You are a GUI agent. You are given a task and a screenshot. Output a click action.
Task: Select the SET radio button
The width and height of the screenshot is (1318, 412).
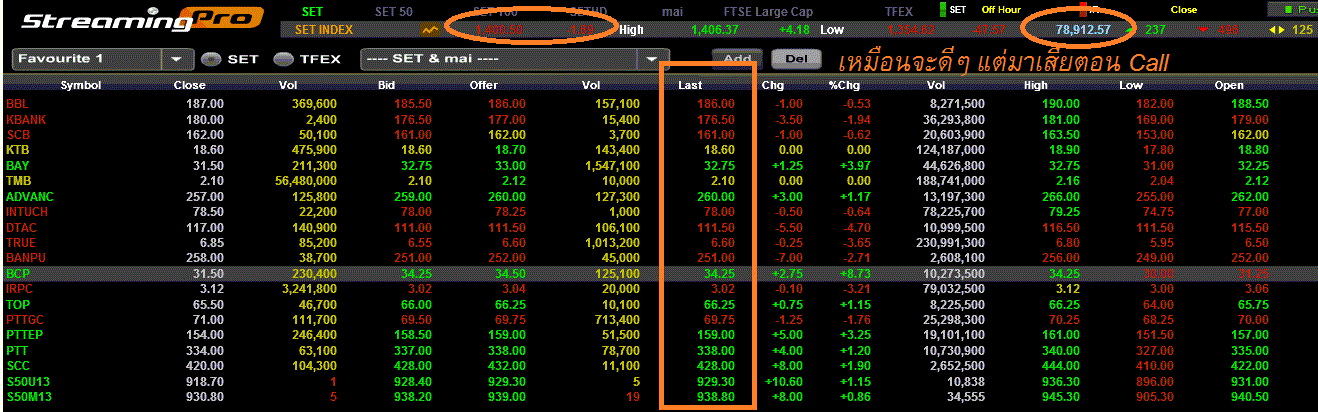210,59
